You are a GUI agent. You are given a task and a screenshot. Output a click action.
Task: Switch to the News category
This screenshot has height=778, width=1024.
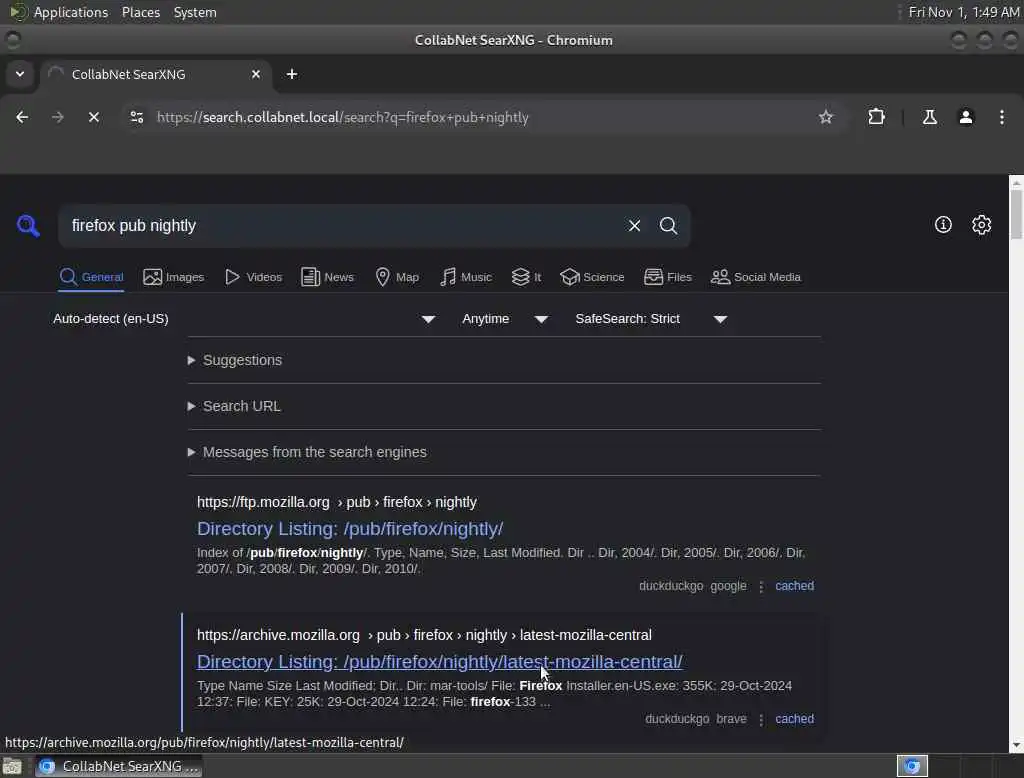(x=327, y=277)
